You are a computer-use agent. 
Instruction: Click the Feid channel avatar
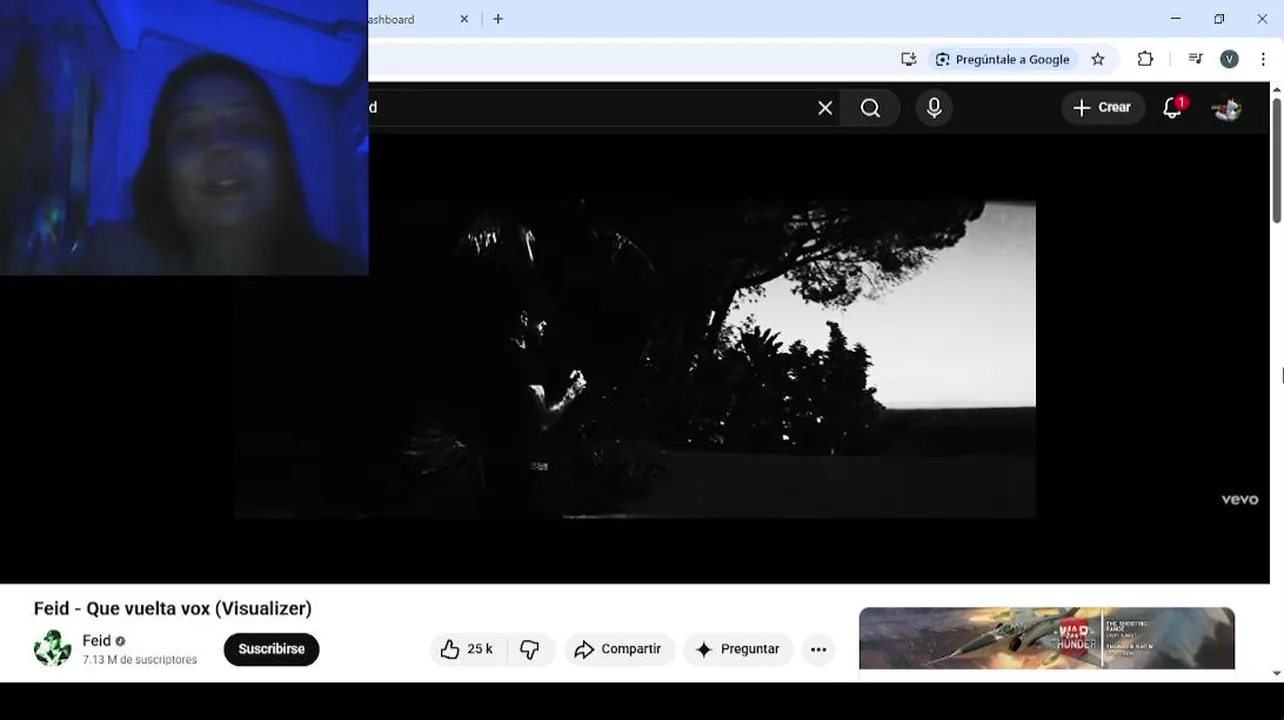(52, 648)
